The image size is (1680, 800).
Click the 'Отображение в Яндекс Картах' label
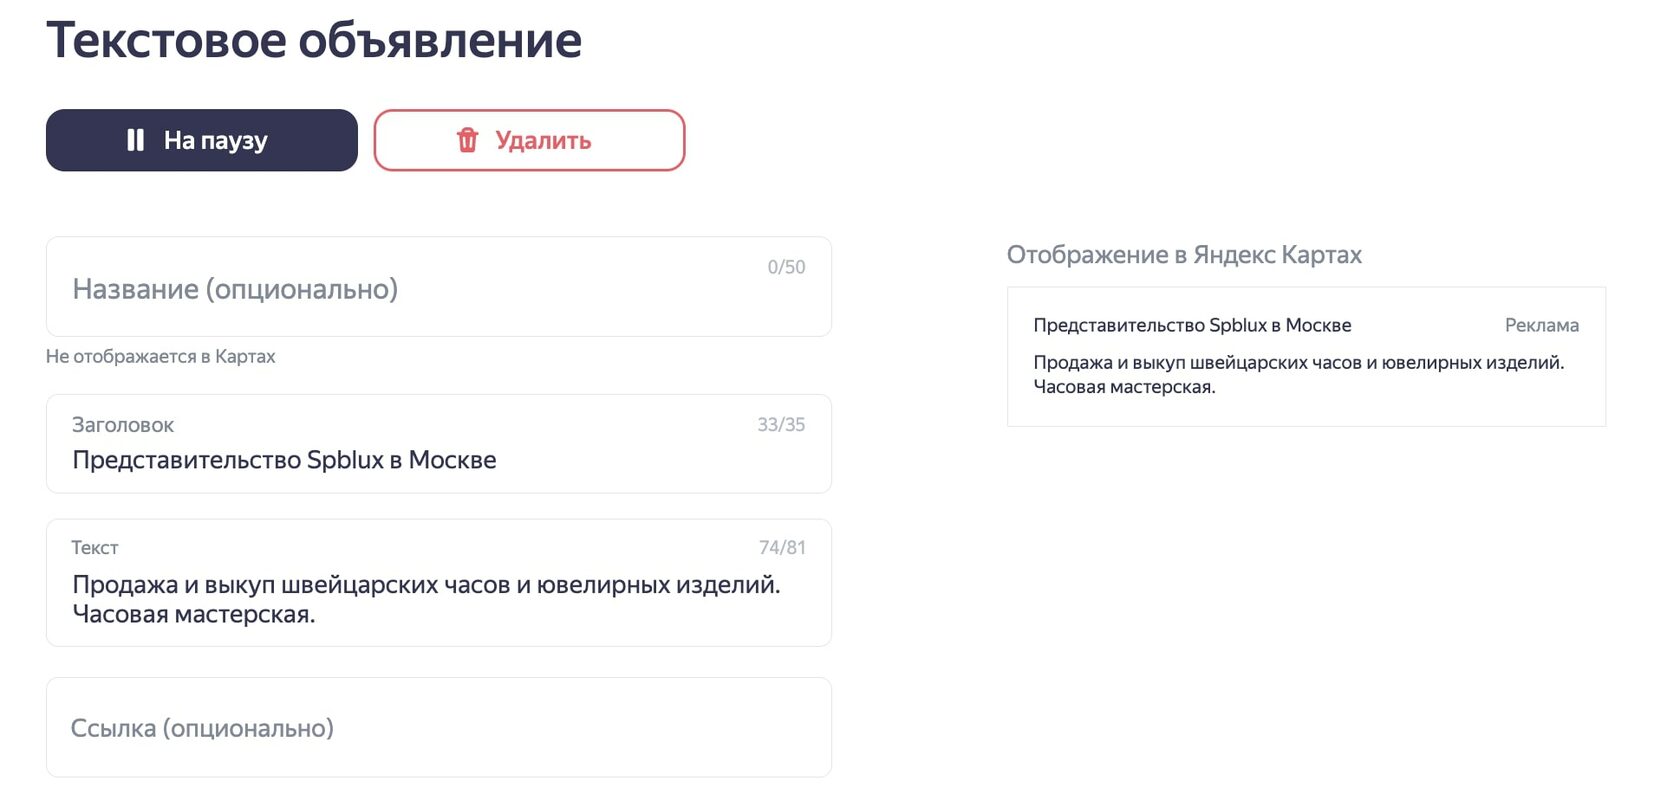pyautogui.click(x=1184, y=255)
